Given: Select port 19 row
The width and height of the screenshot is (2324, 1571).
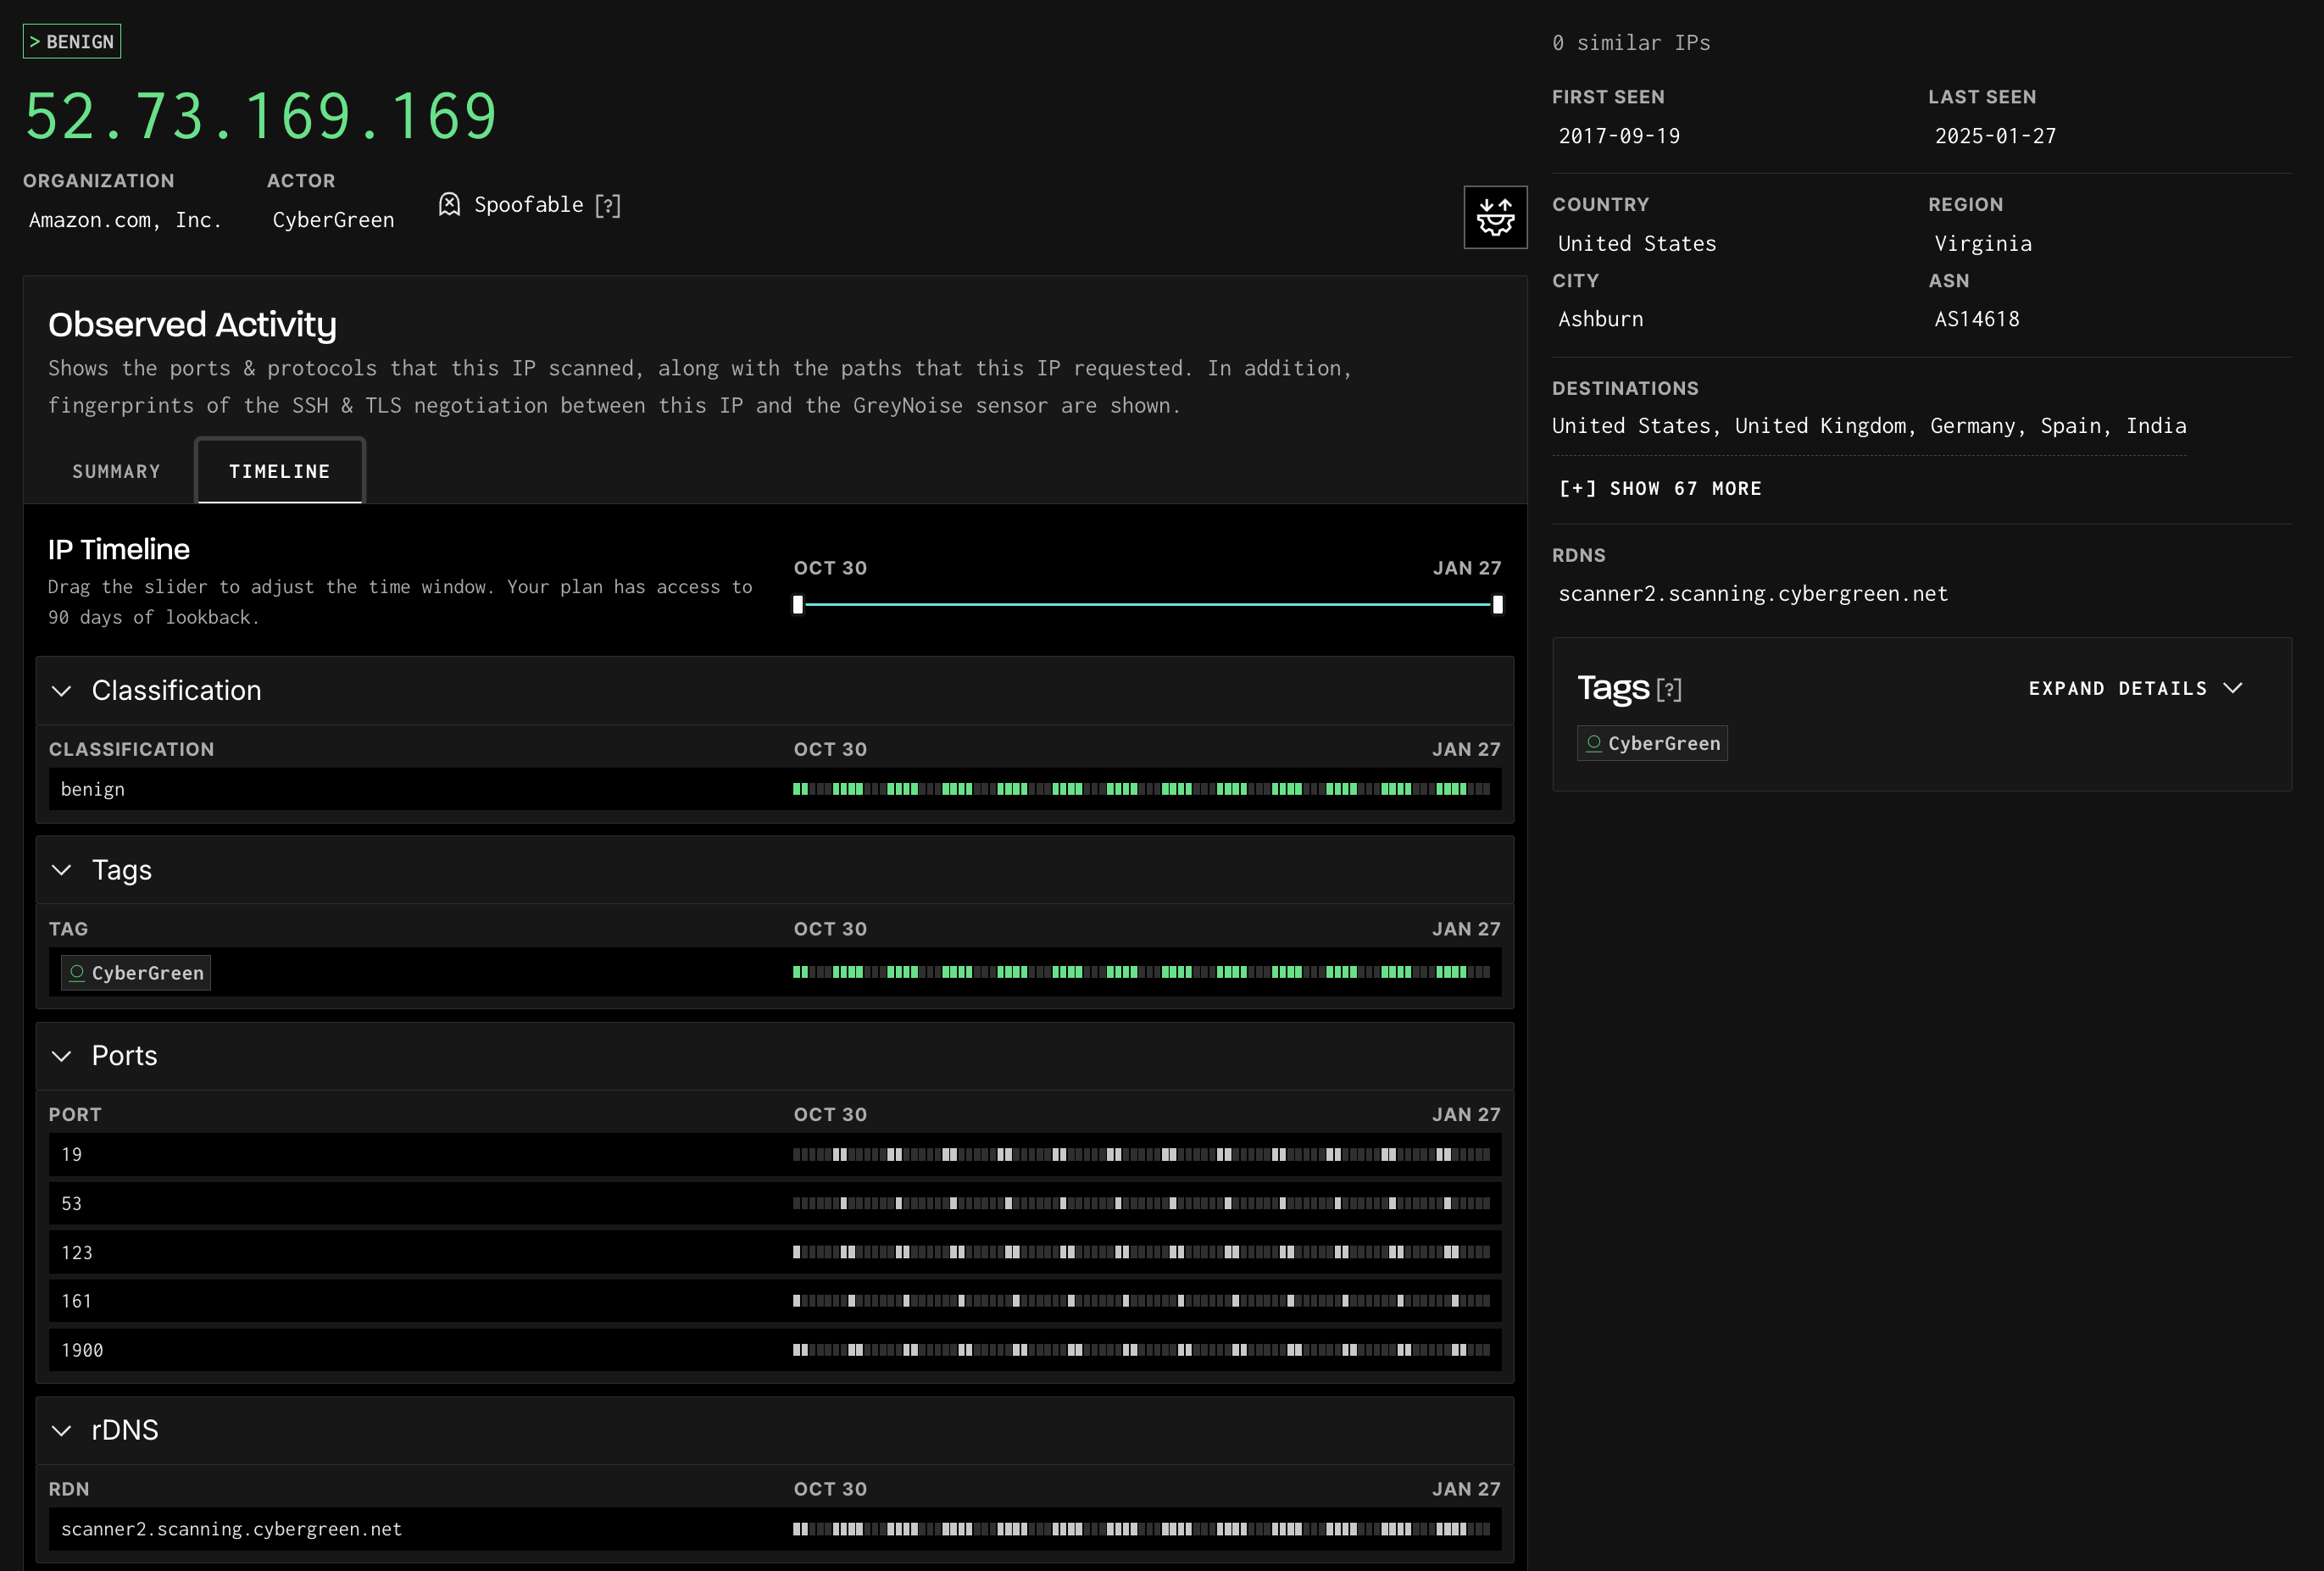Looking at the screenshot, I should pyautogui.click(x=775, y=1154).
